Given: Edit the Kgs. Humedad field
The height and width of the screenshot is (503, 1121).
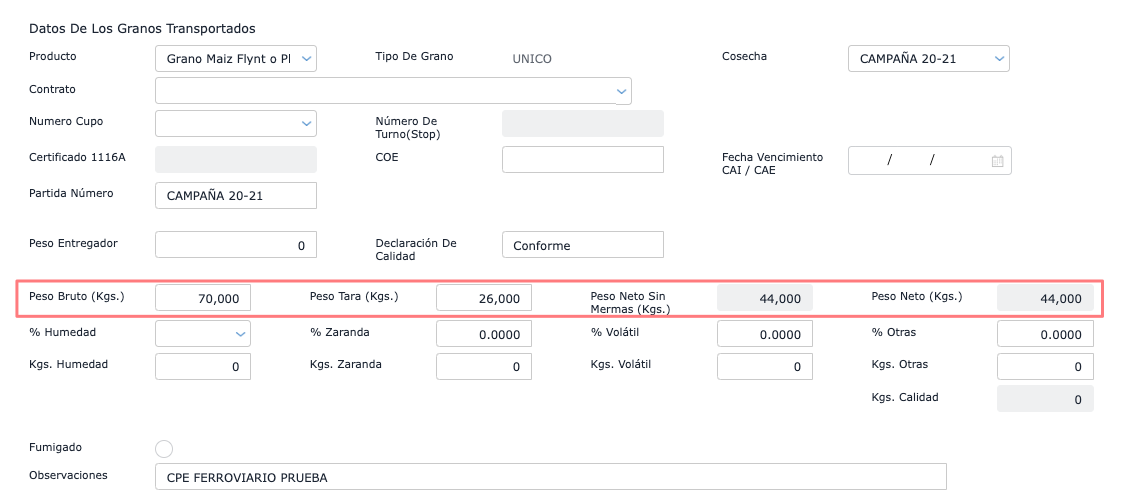Looking at the screenshot, I should (x=203, y=367).
